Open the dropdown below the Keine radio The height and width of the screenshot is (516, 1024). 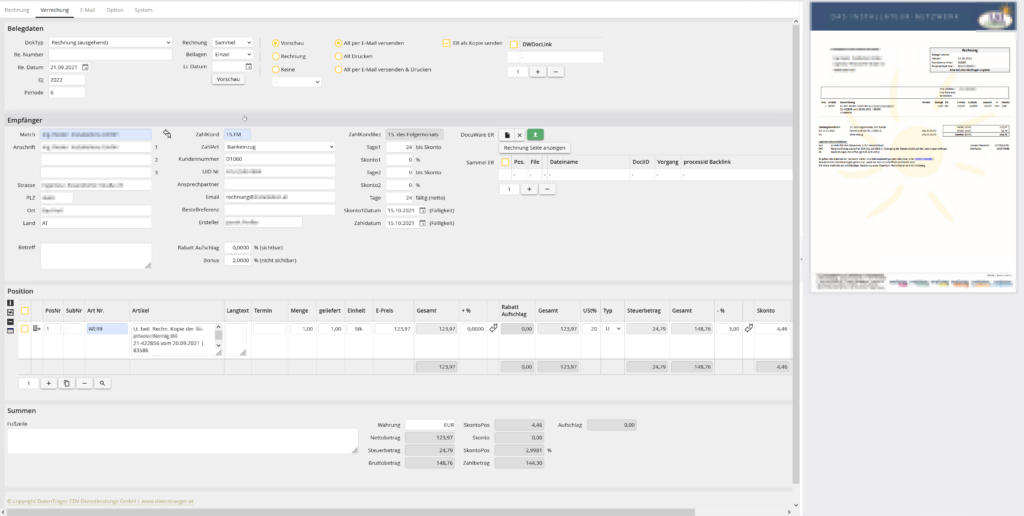pos(296,82)
